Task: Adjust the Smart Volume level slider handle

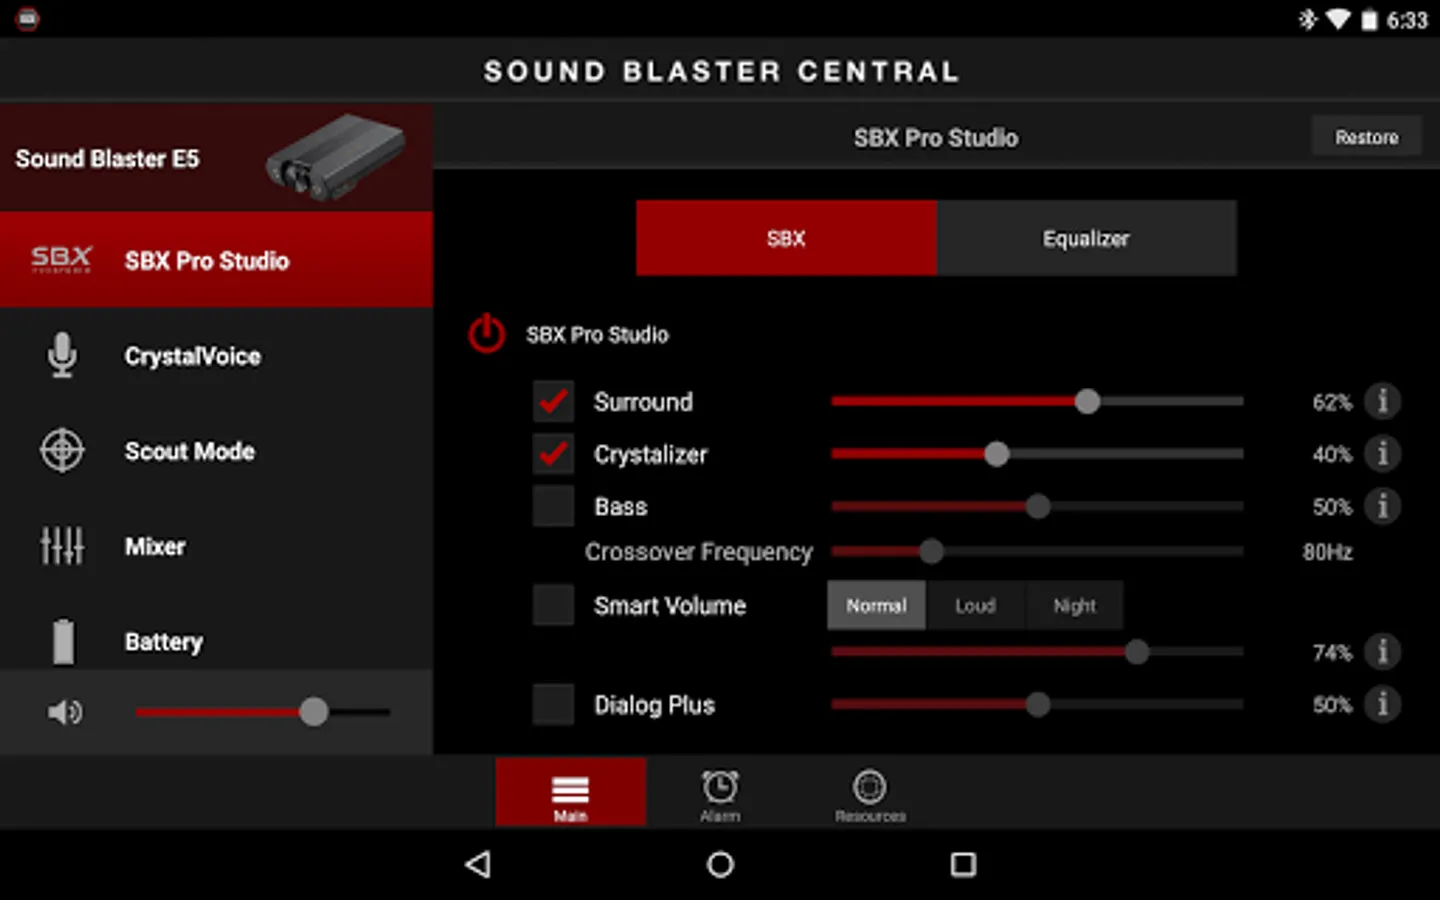Action: pos(1137,652)
